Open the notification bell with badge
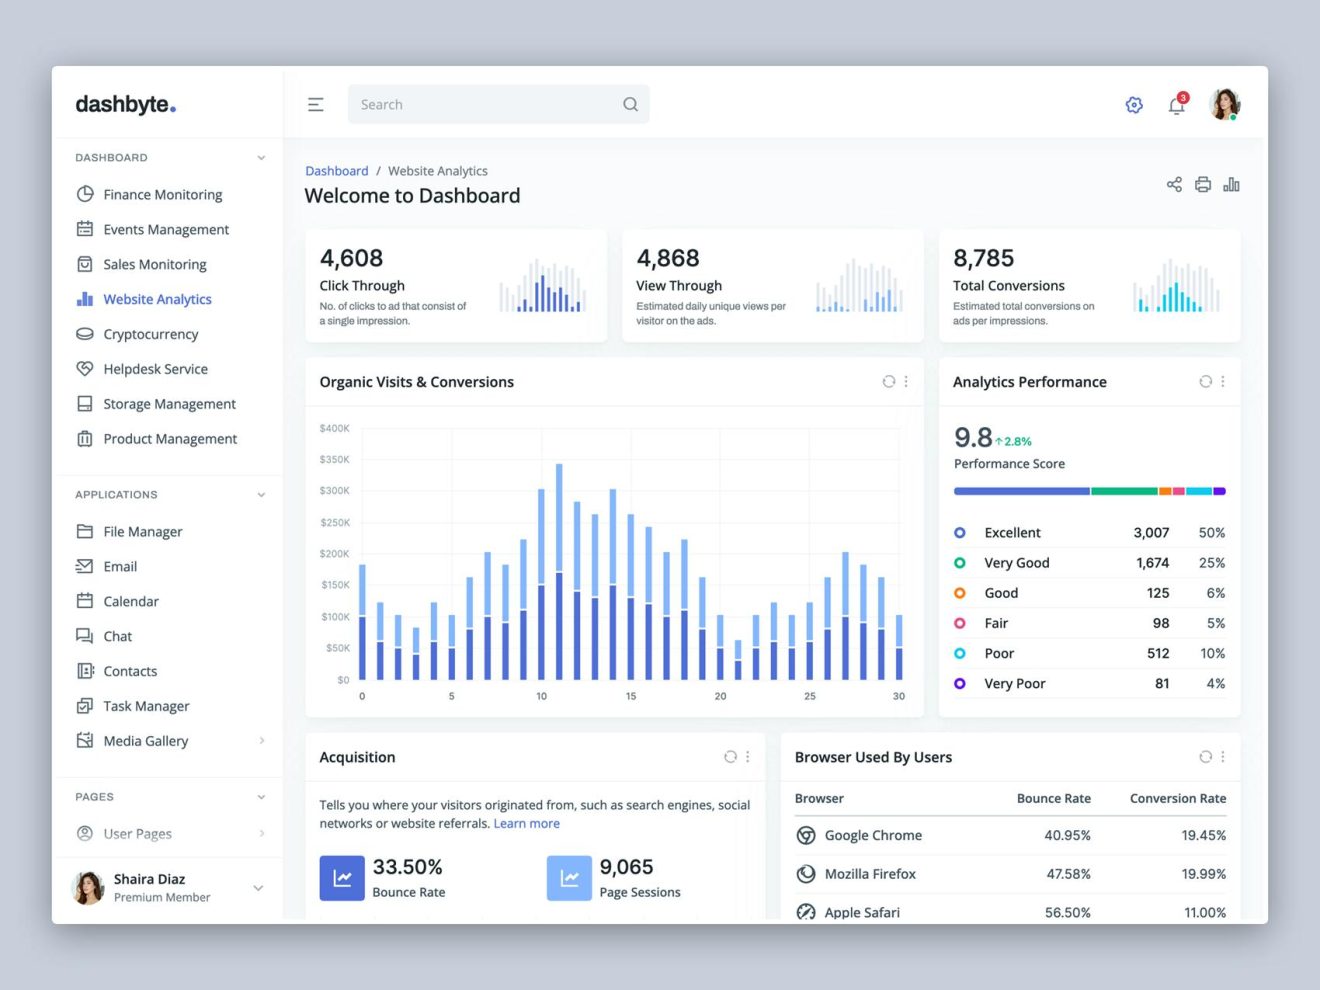 pyautogui.click(x=1176, y=105)
